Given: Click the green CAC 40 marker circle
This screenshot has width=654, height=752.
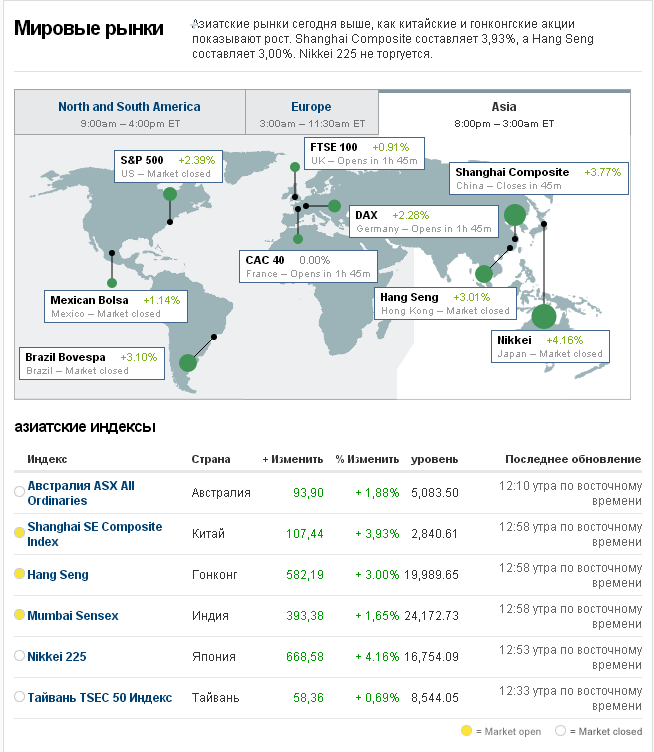Looking at the screenshot, I should [x=298, y=239].
